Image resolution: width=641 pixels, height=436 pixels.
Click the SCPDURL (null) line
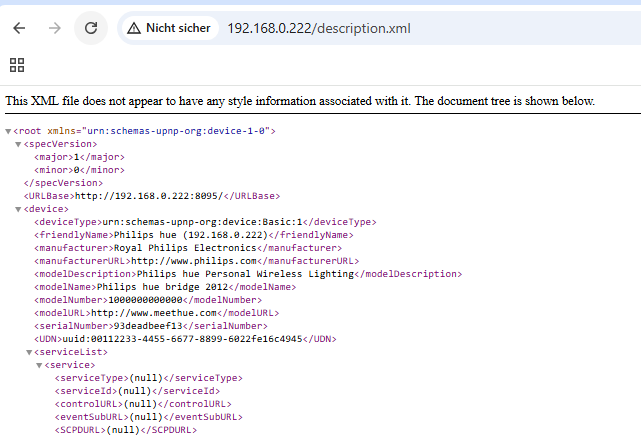click(126, 430)
